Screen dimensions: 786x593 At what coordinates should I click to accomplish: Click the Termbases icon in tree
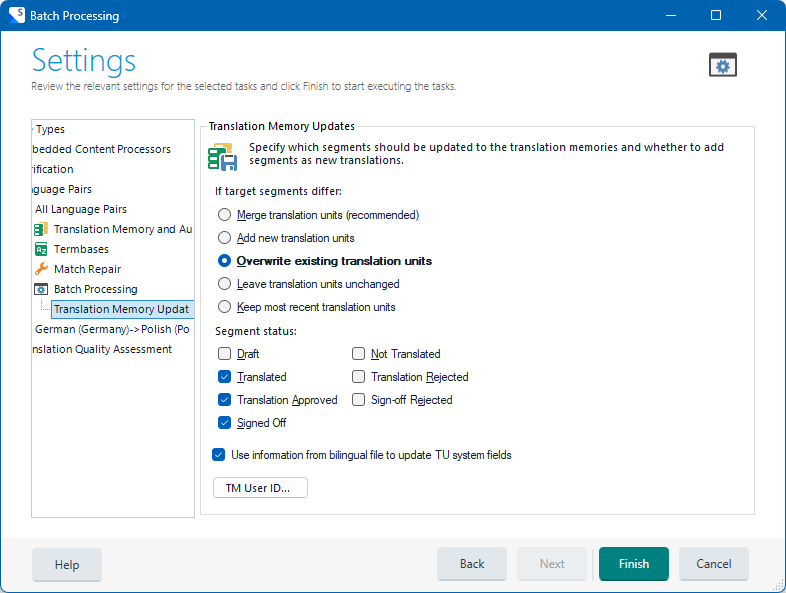tap(41, 249)
